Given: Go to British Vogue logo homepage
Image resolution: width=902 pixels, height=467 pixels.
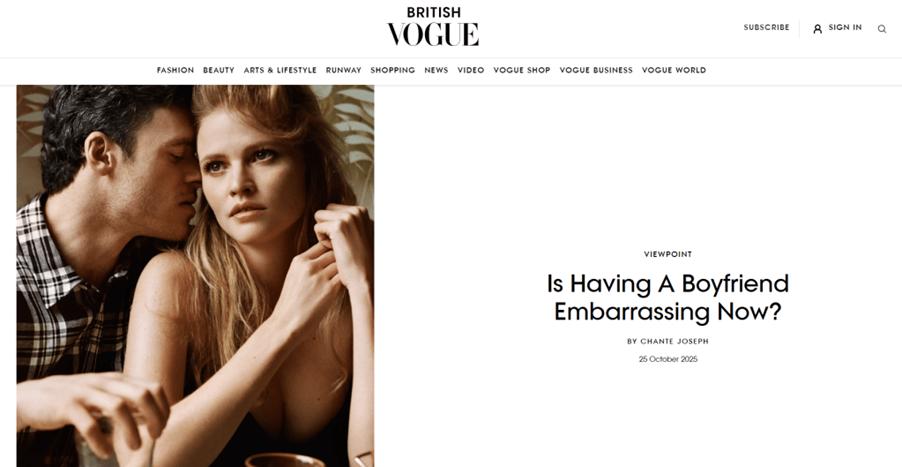Looking at the screenshot, I should [x=433, y=26].
